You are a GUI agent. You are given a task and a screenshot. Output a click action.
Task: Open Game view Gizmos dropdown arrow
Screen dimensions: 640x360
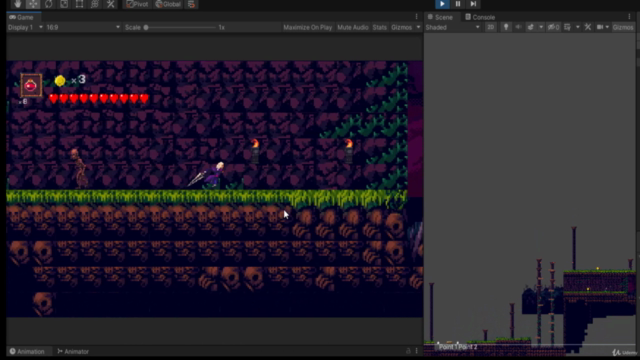(418, 27)
